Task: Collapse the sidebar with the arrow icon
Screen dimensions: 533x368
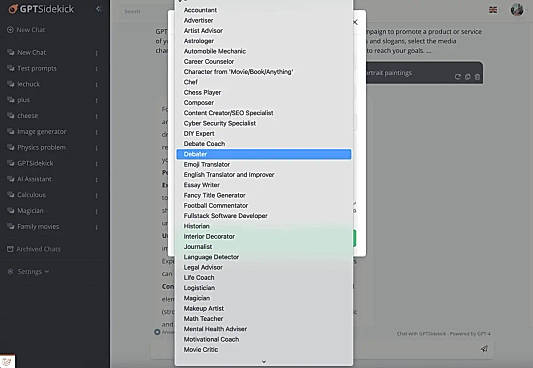Action: (98, 9)
